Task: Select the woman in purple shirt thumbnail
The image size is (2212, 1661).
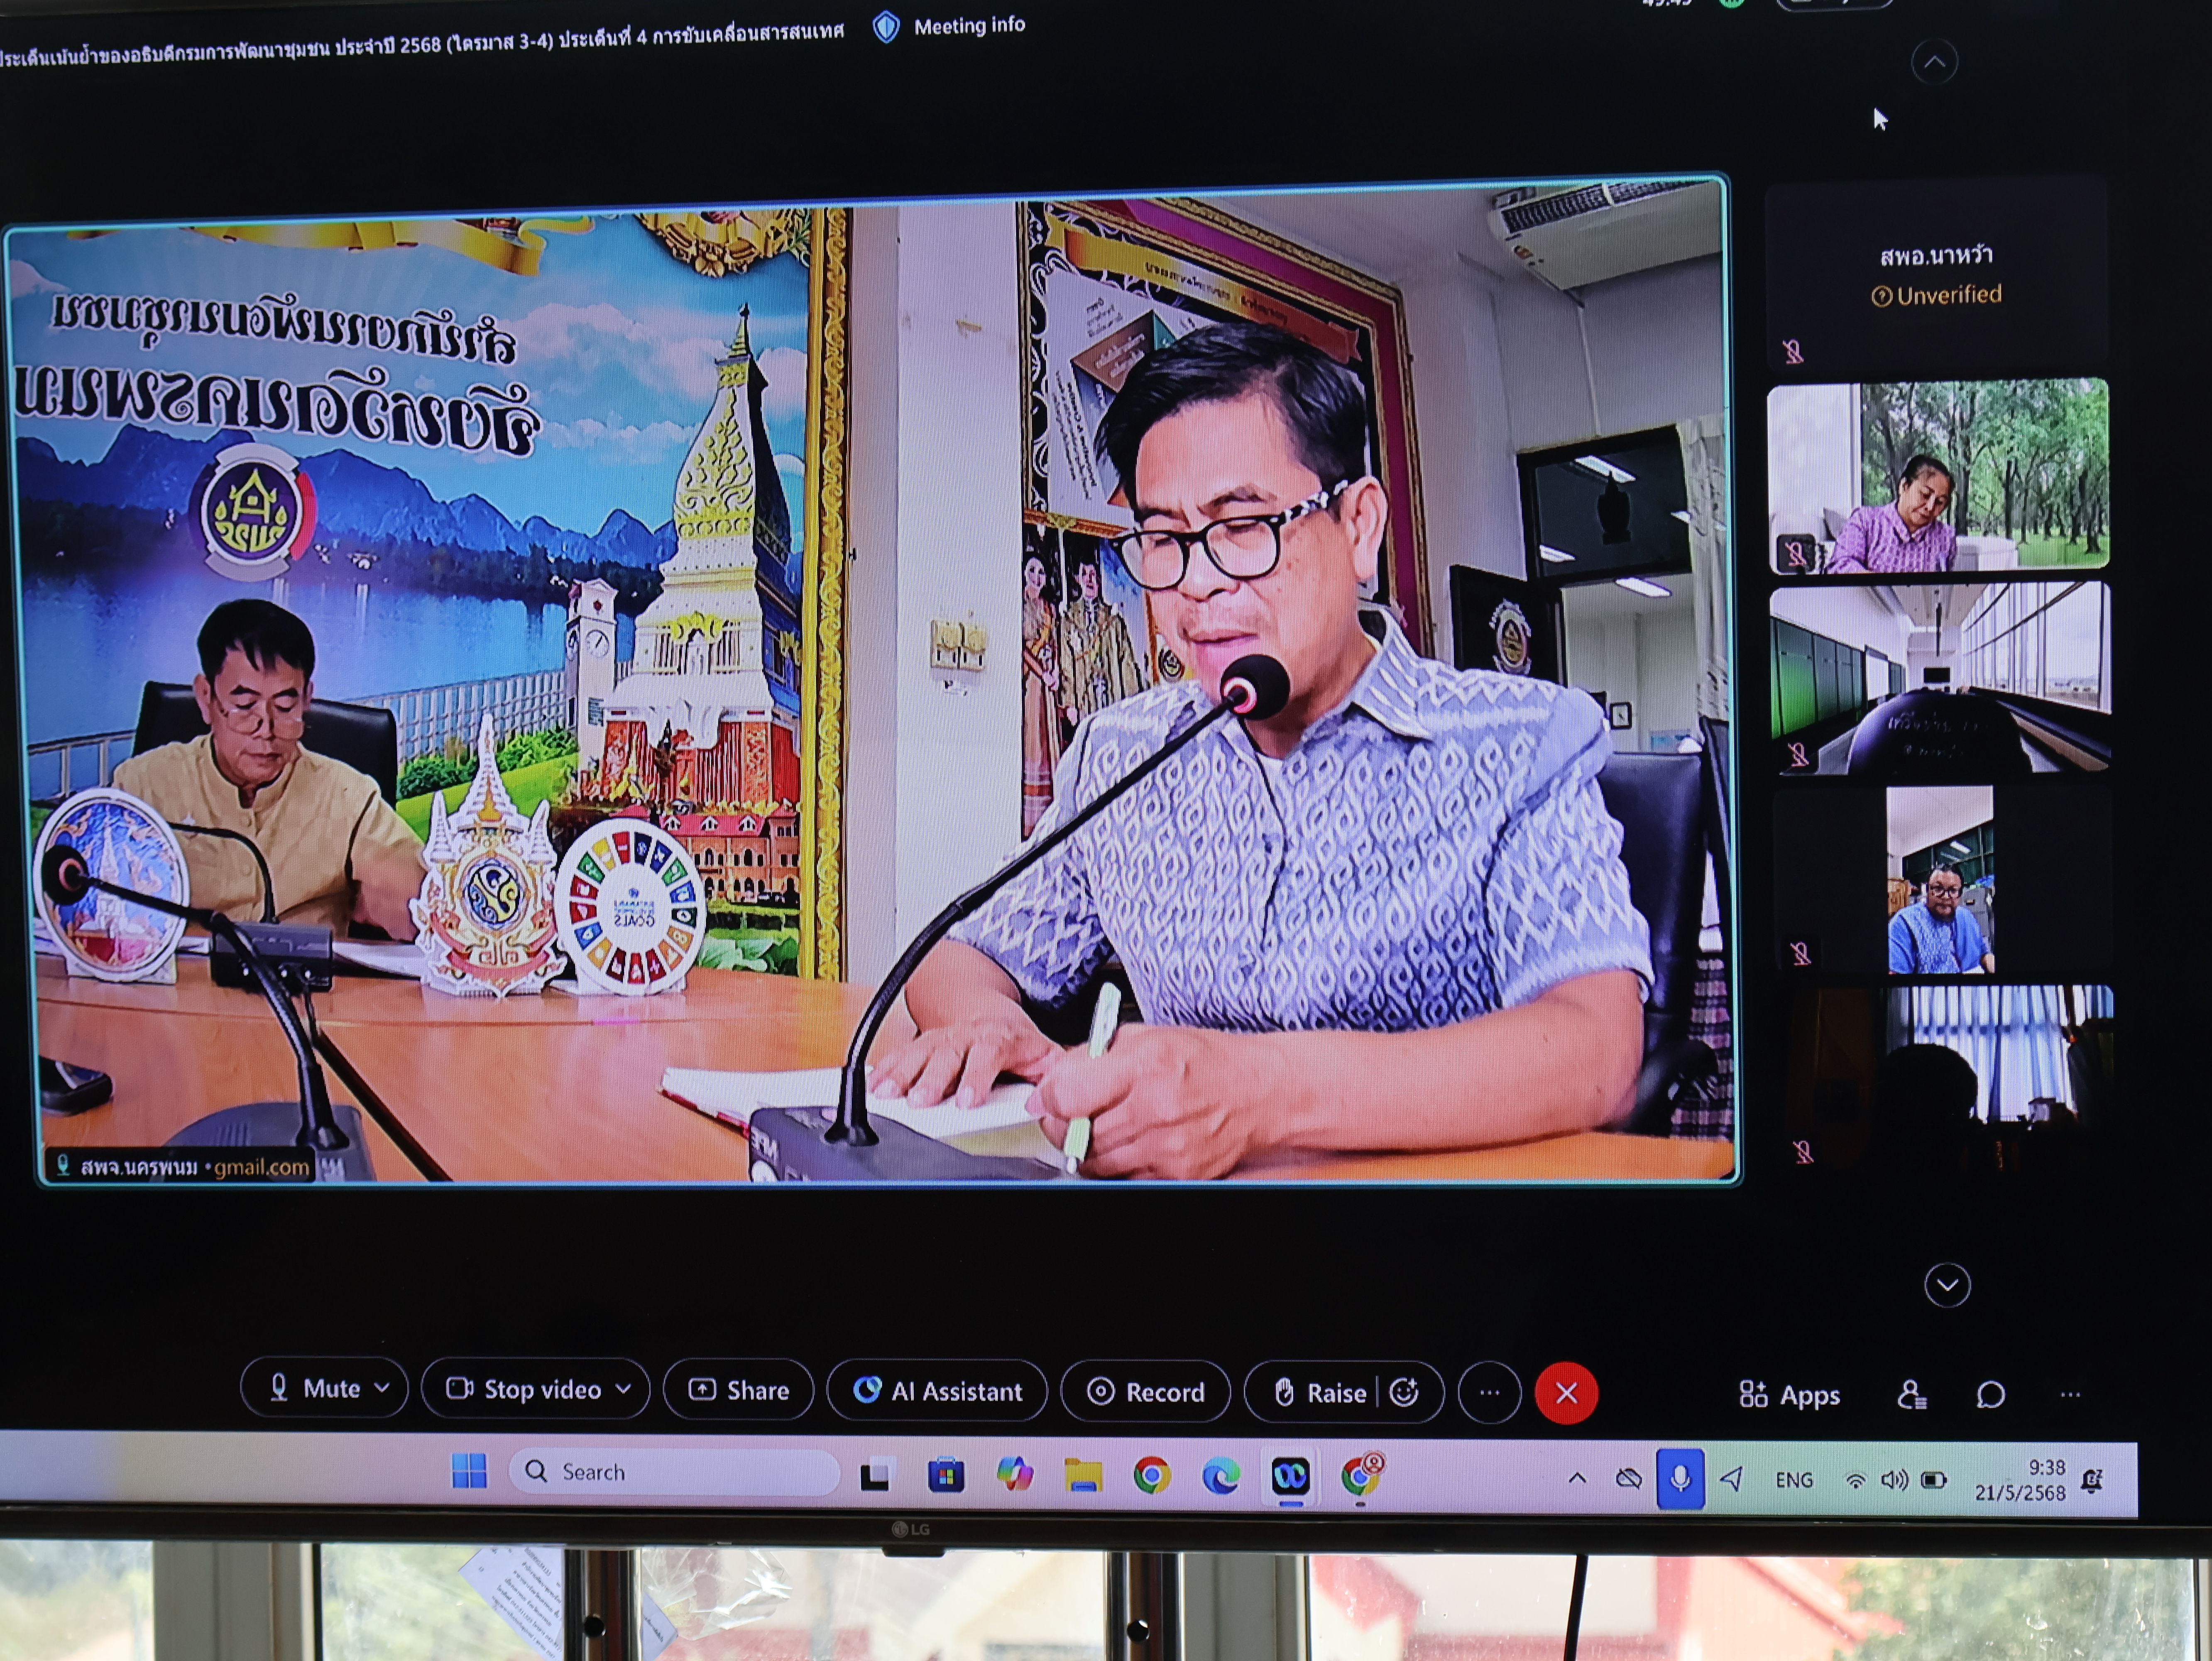Action: [1938, 475]
